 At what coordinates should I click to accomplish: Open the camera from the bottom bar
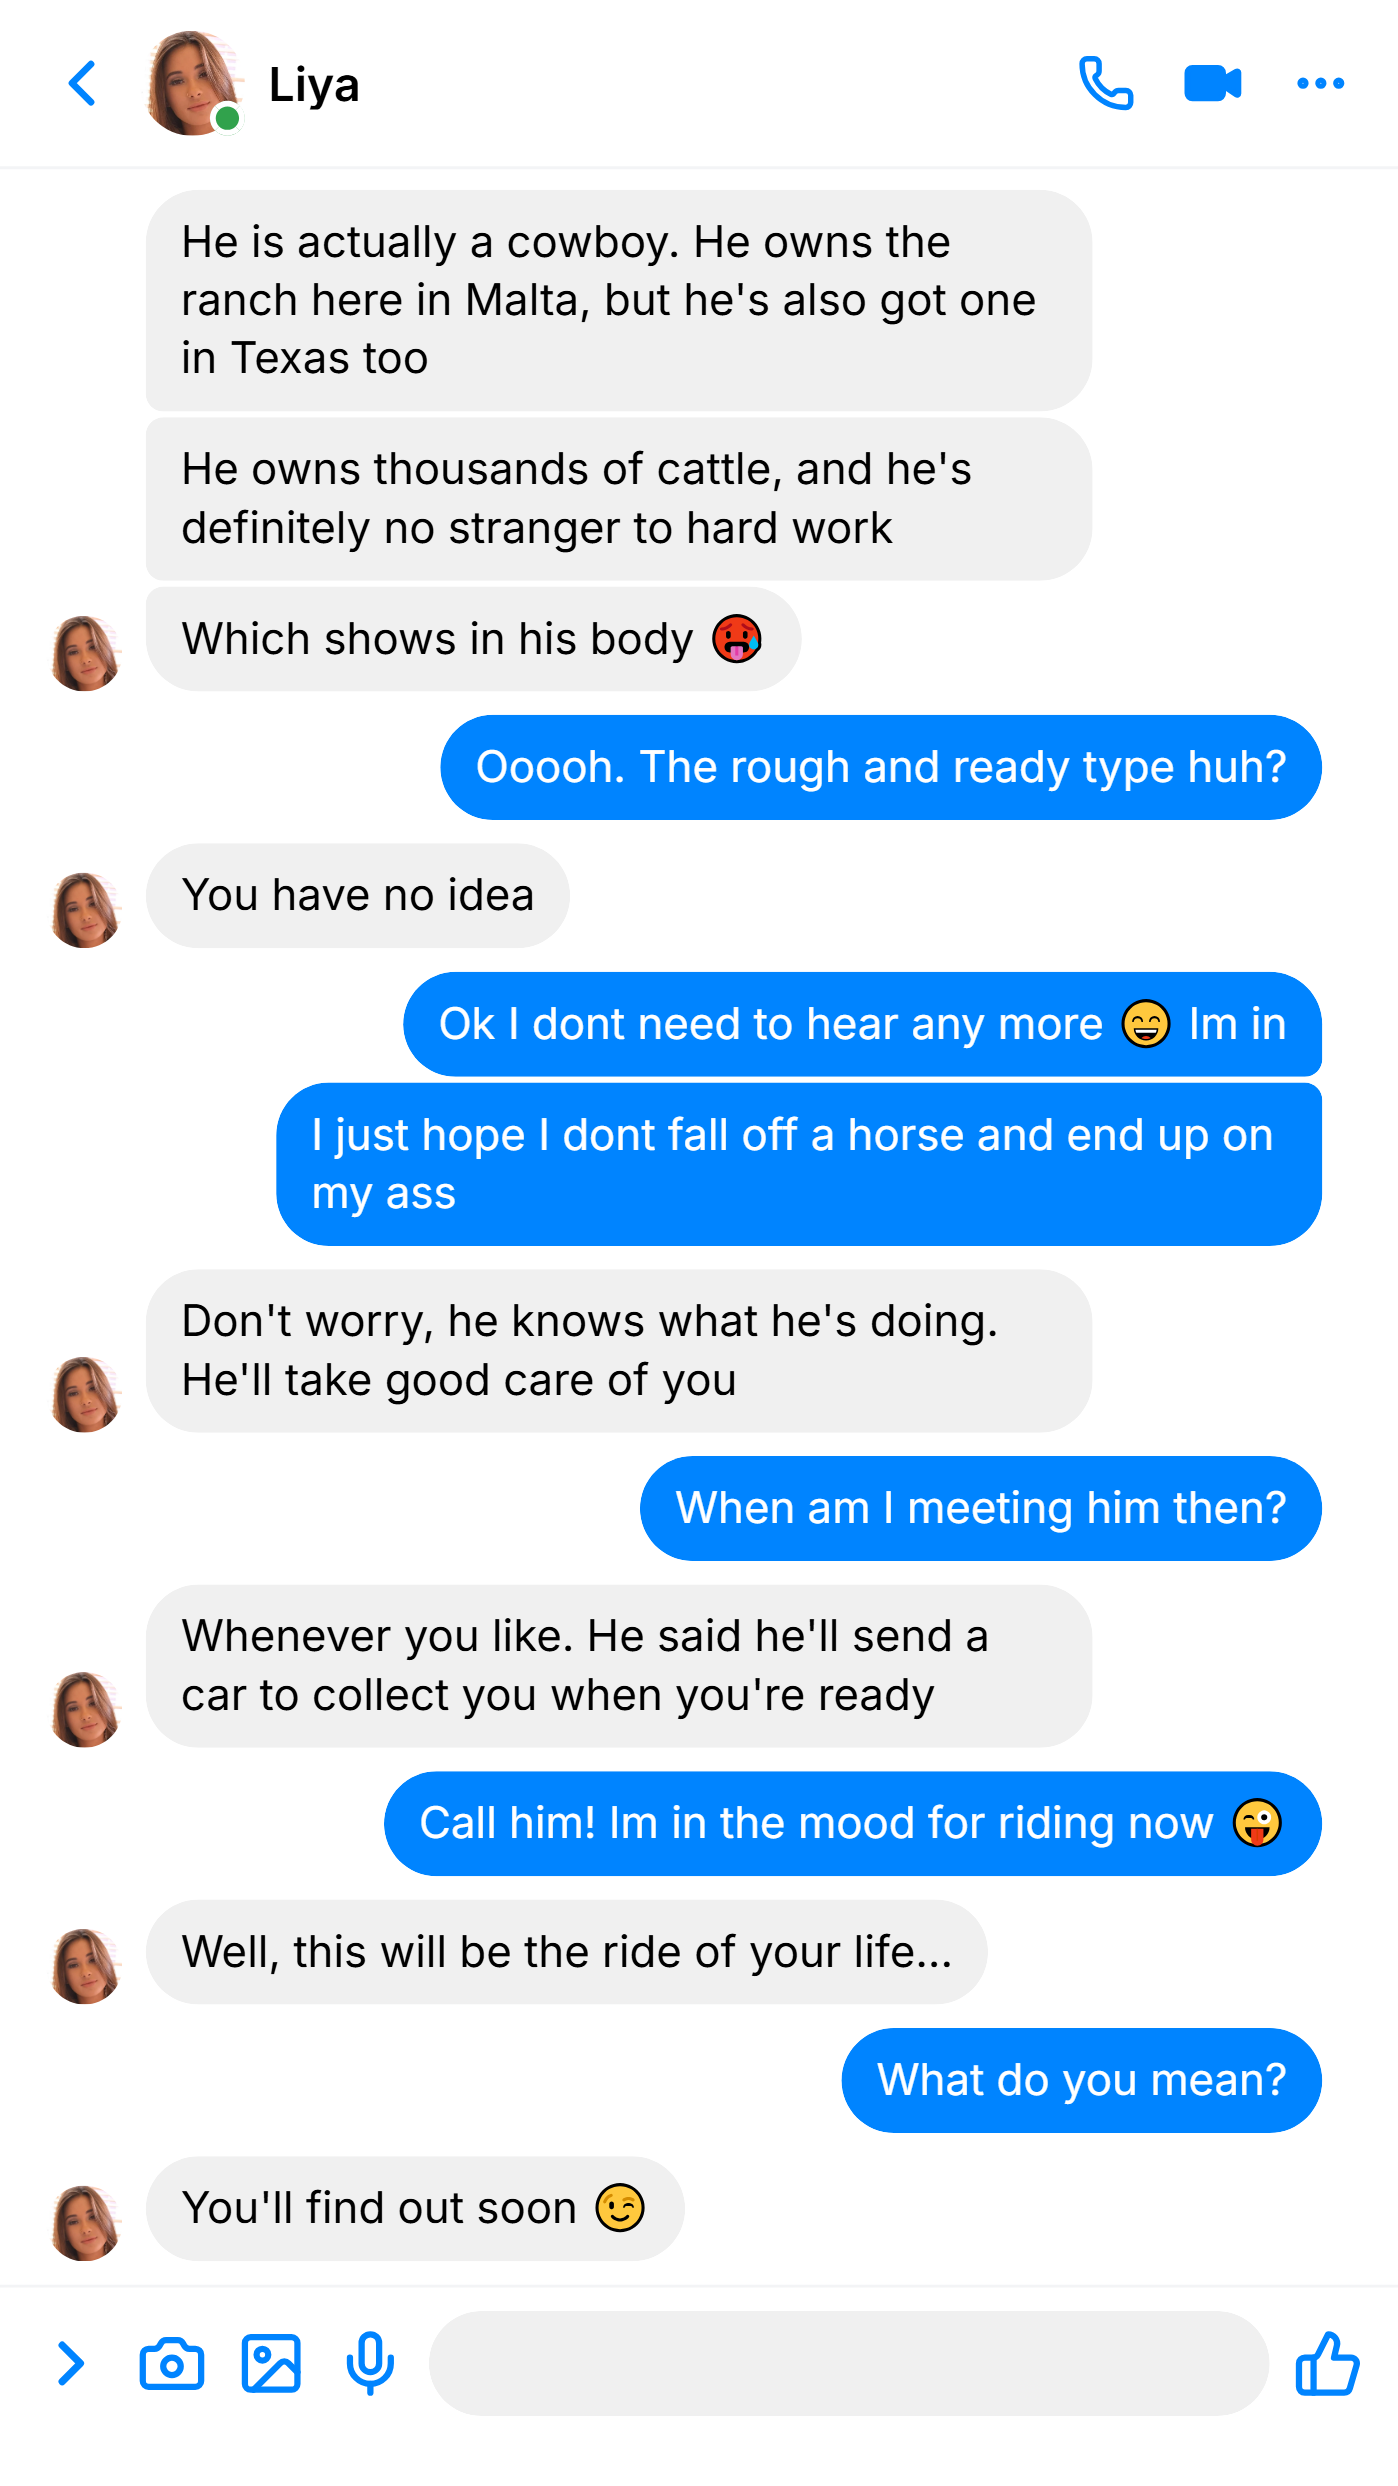(172, 2364)
